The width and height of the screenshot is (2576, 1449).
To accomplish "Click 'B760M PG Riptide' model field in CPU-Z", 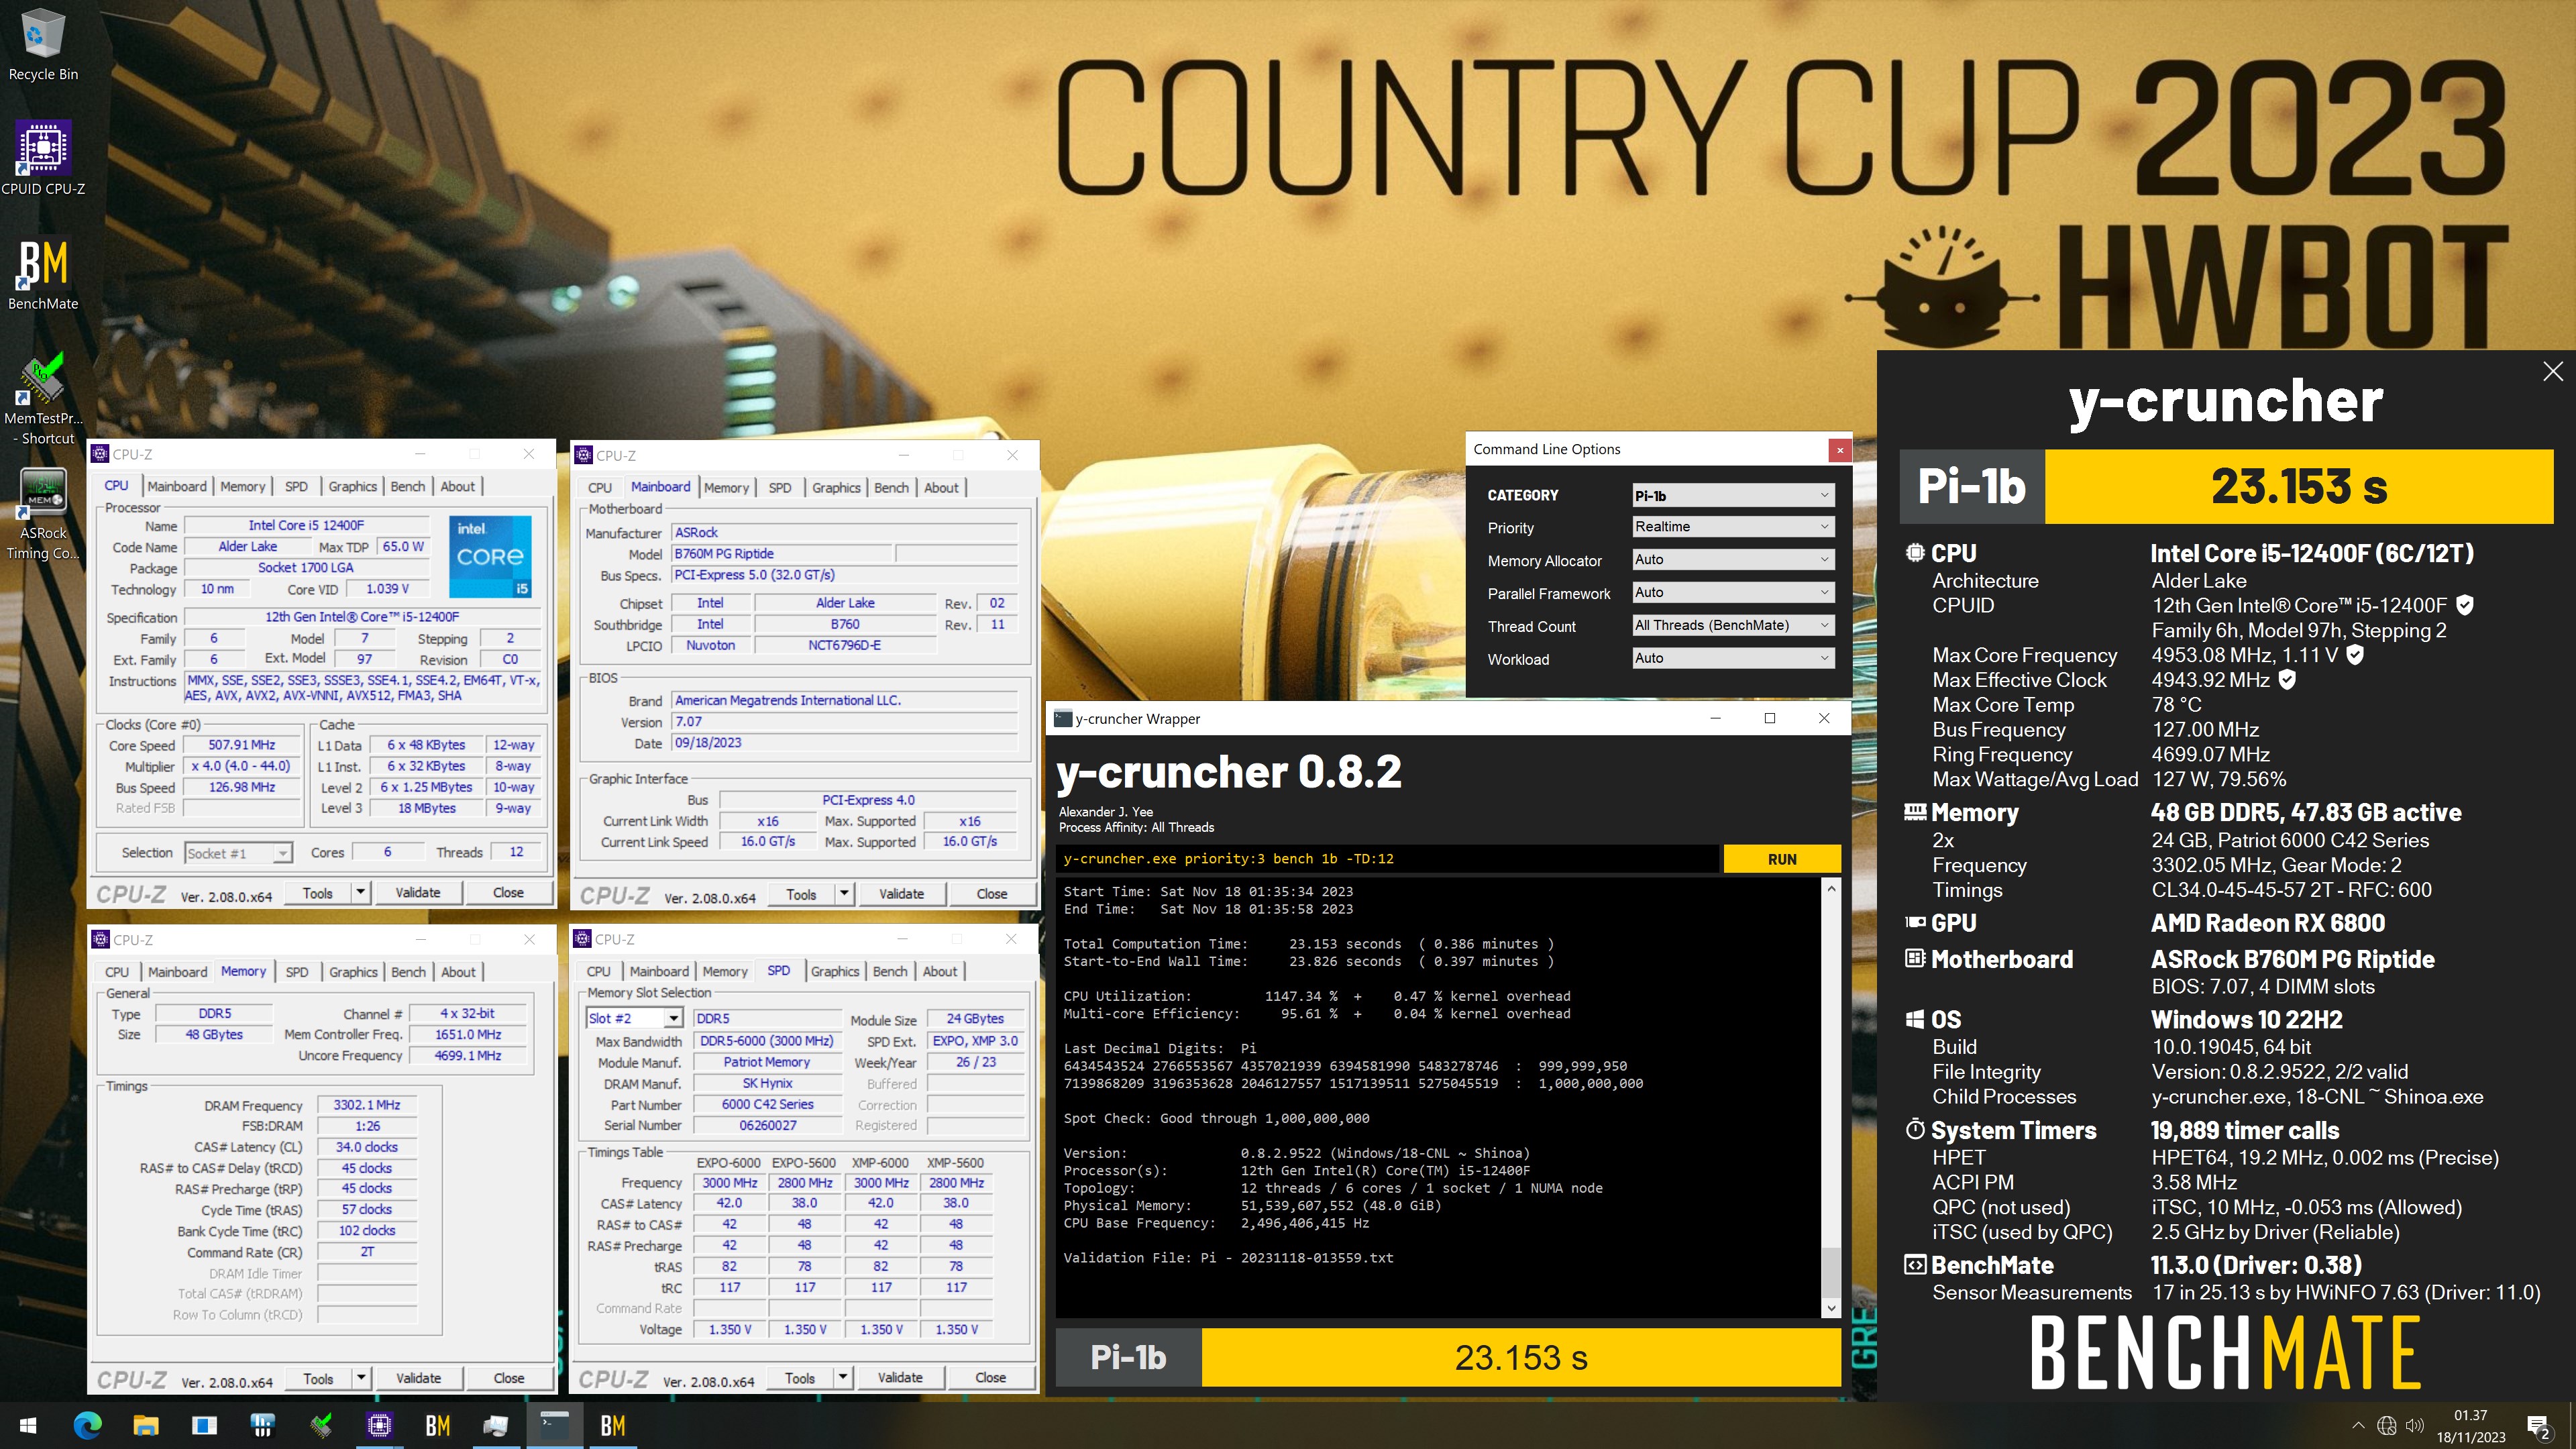I will pyautogui.click(x=780, y=554).
